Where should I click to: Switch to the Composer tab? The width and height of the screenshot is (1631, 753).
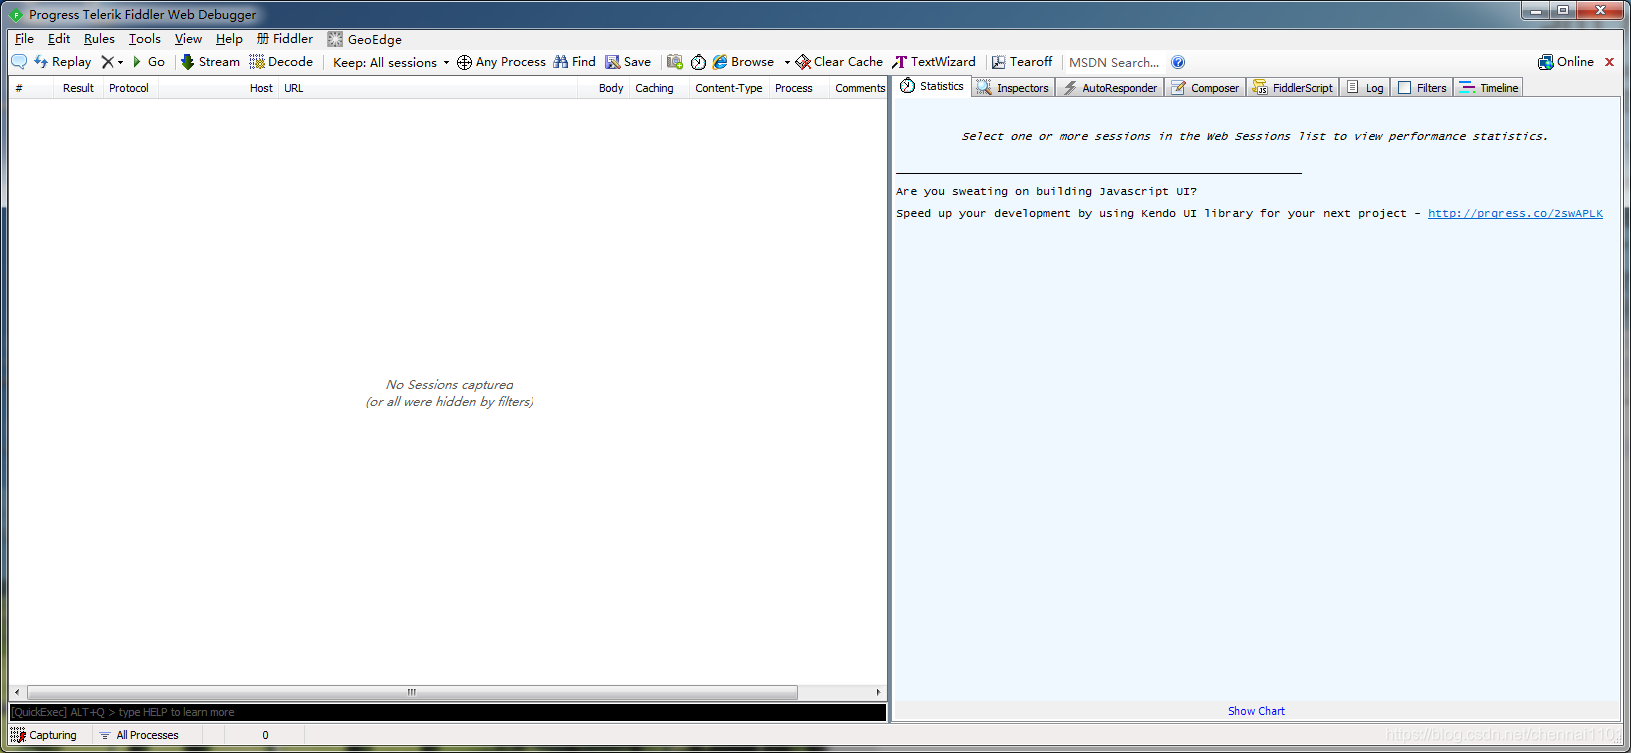[x=1205, y=88]
